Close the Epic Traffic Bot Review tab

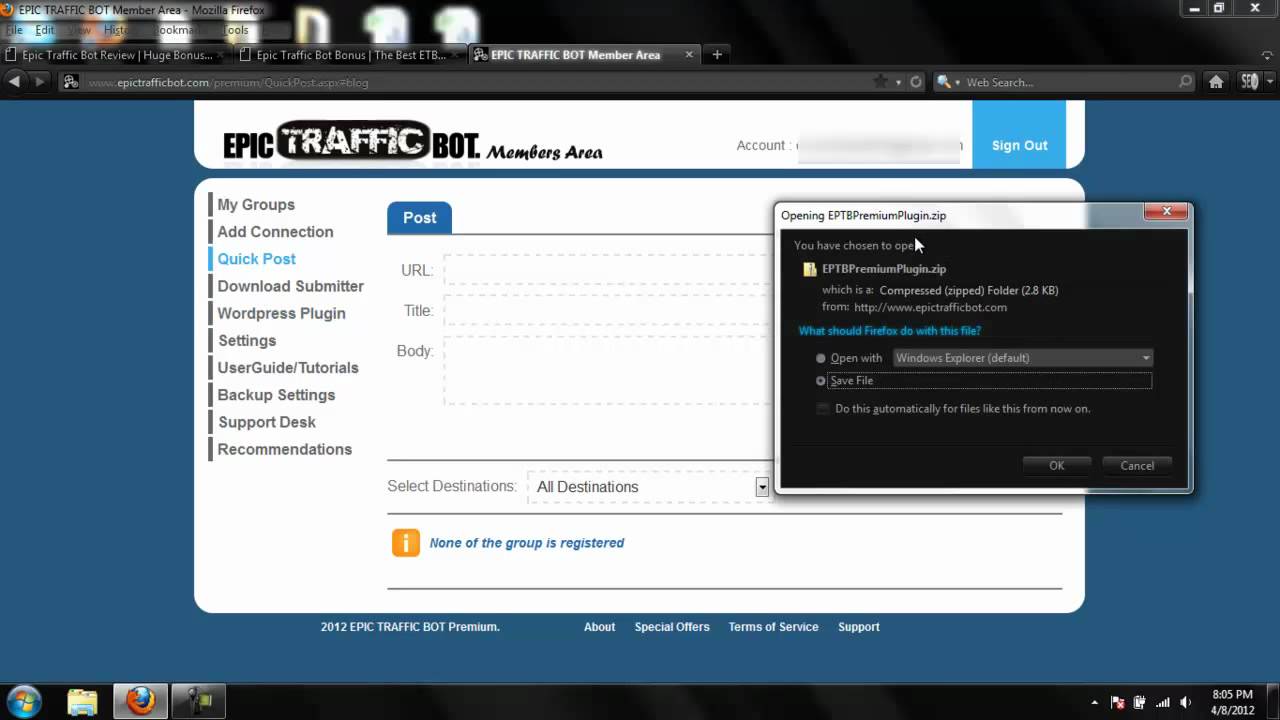coord(222,55)
